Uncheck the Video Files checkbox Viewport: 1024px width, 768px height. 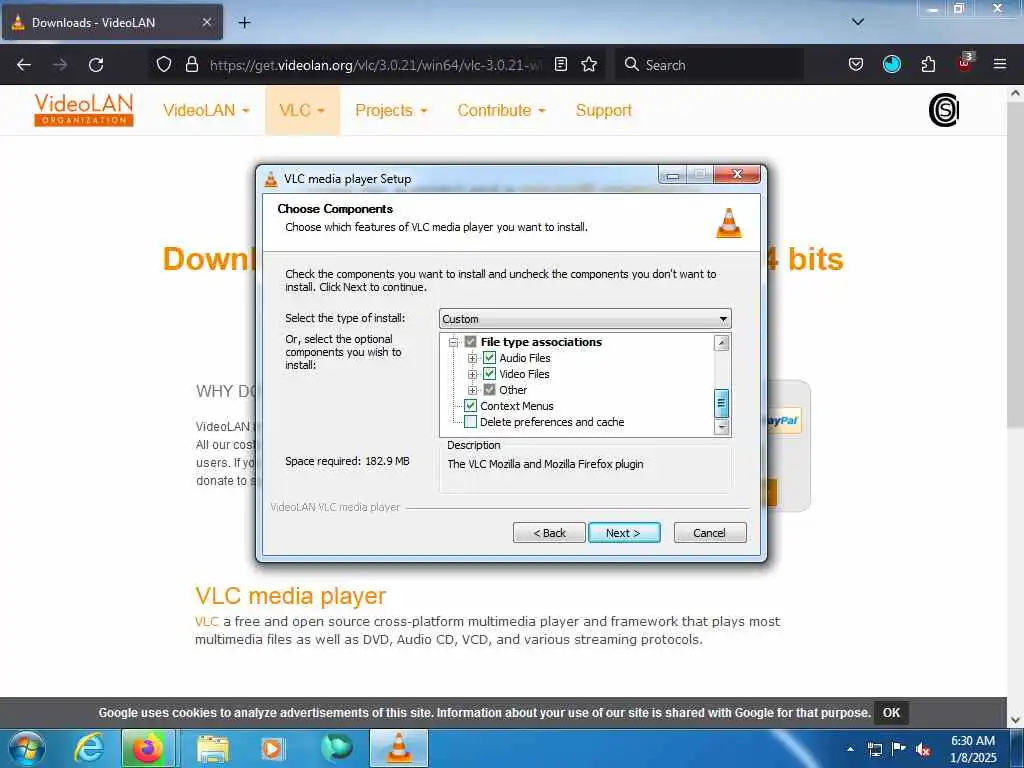(489, 374)
